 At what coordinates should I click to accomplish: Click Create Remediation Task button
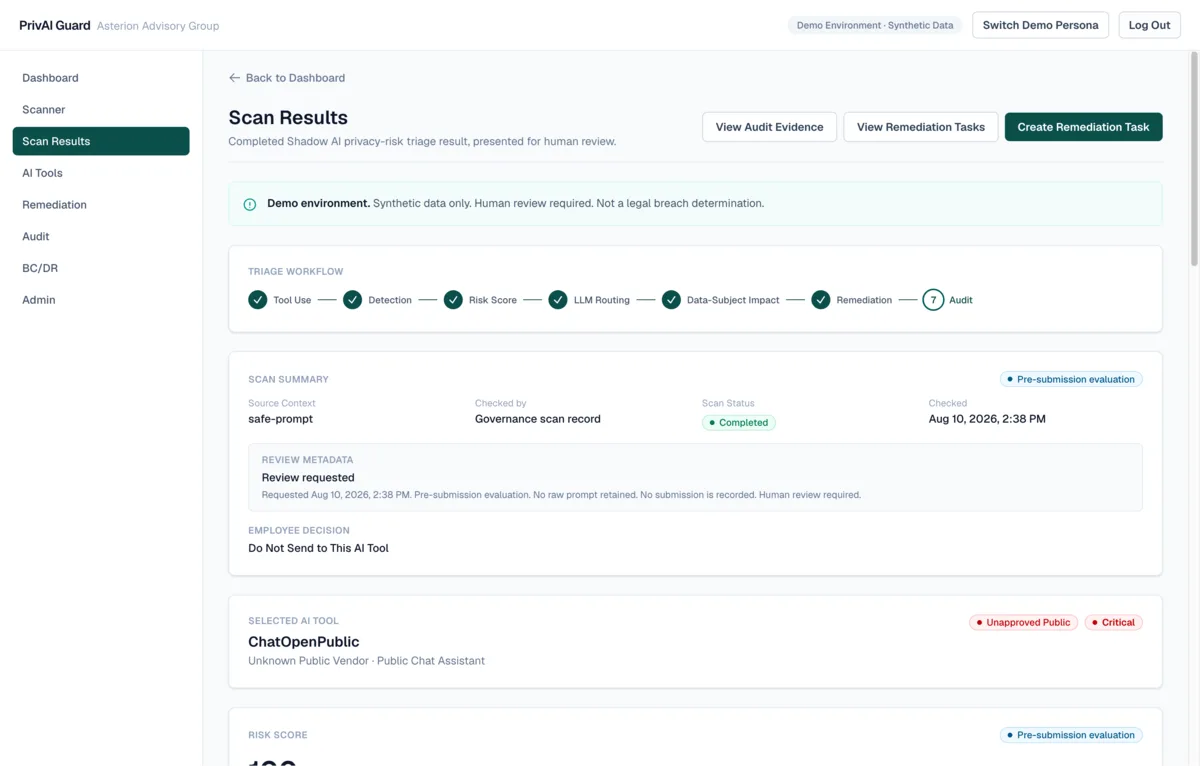(x=1083, y=127)
